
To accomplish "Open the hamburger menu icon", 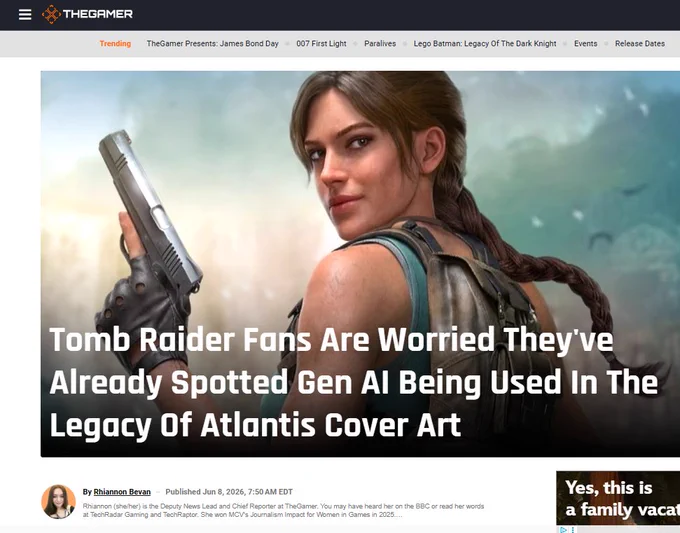I will [x=25, y=14].
